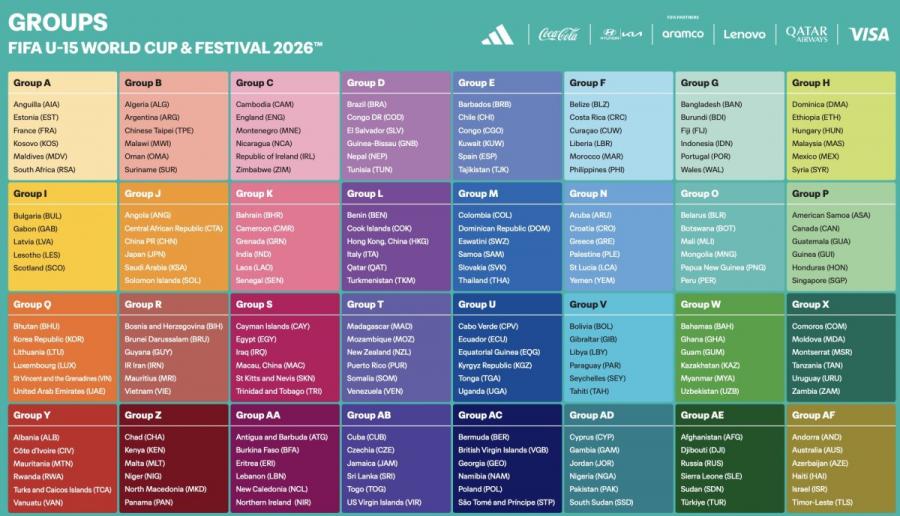Select the Group A header

pos(63,83)
